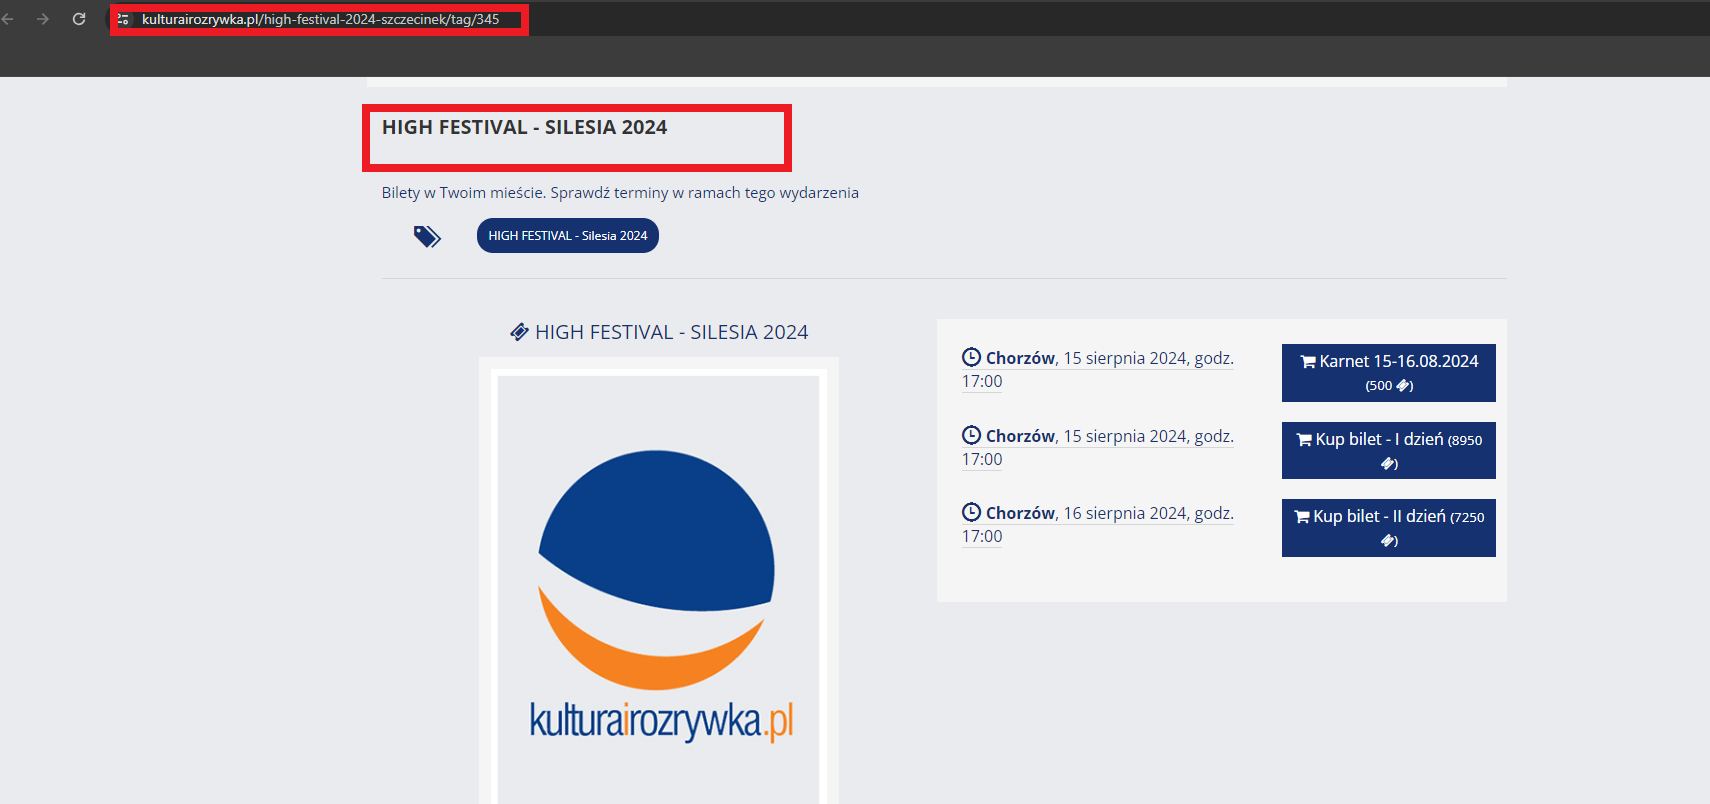
Task: Click Kup bilet - II dzień button
Action: [x=1388, y=528]
